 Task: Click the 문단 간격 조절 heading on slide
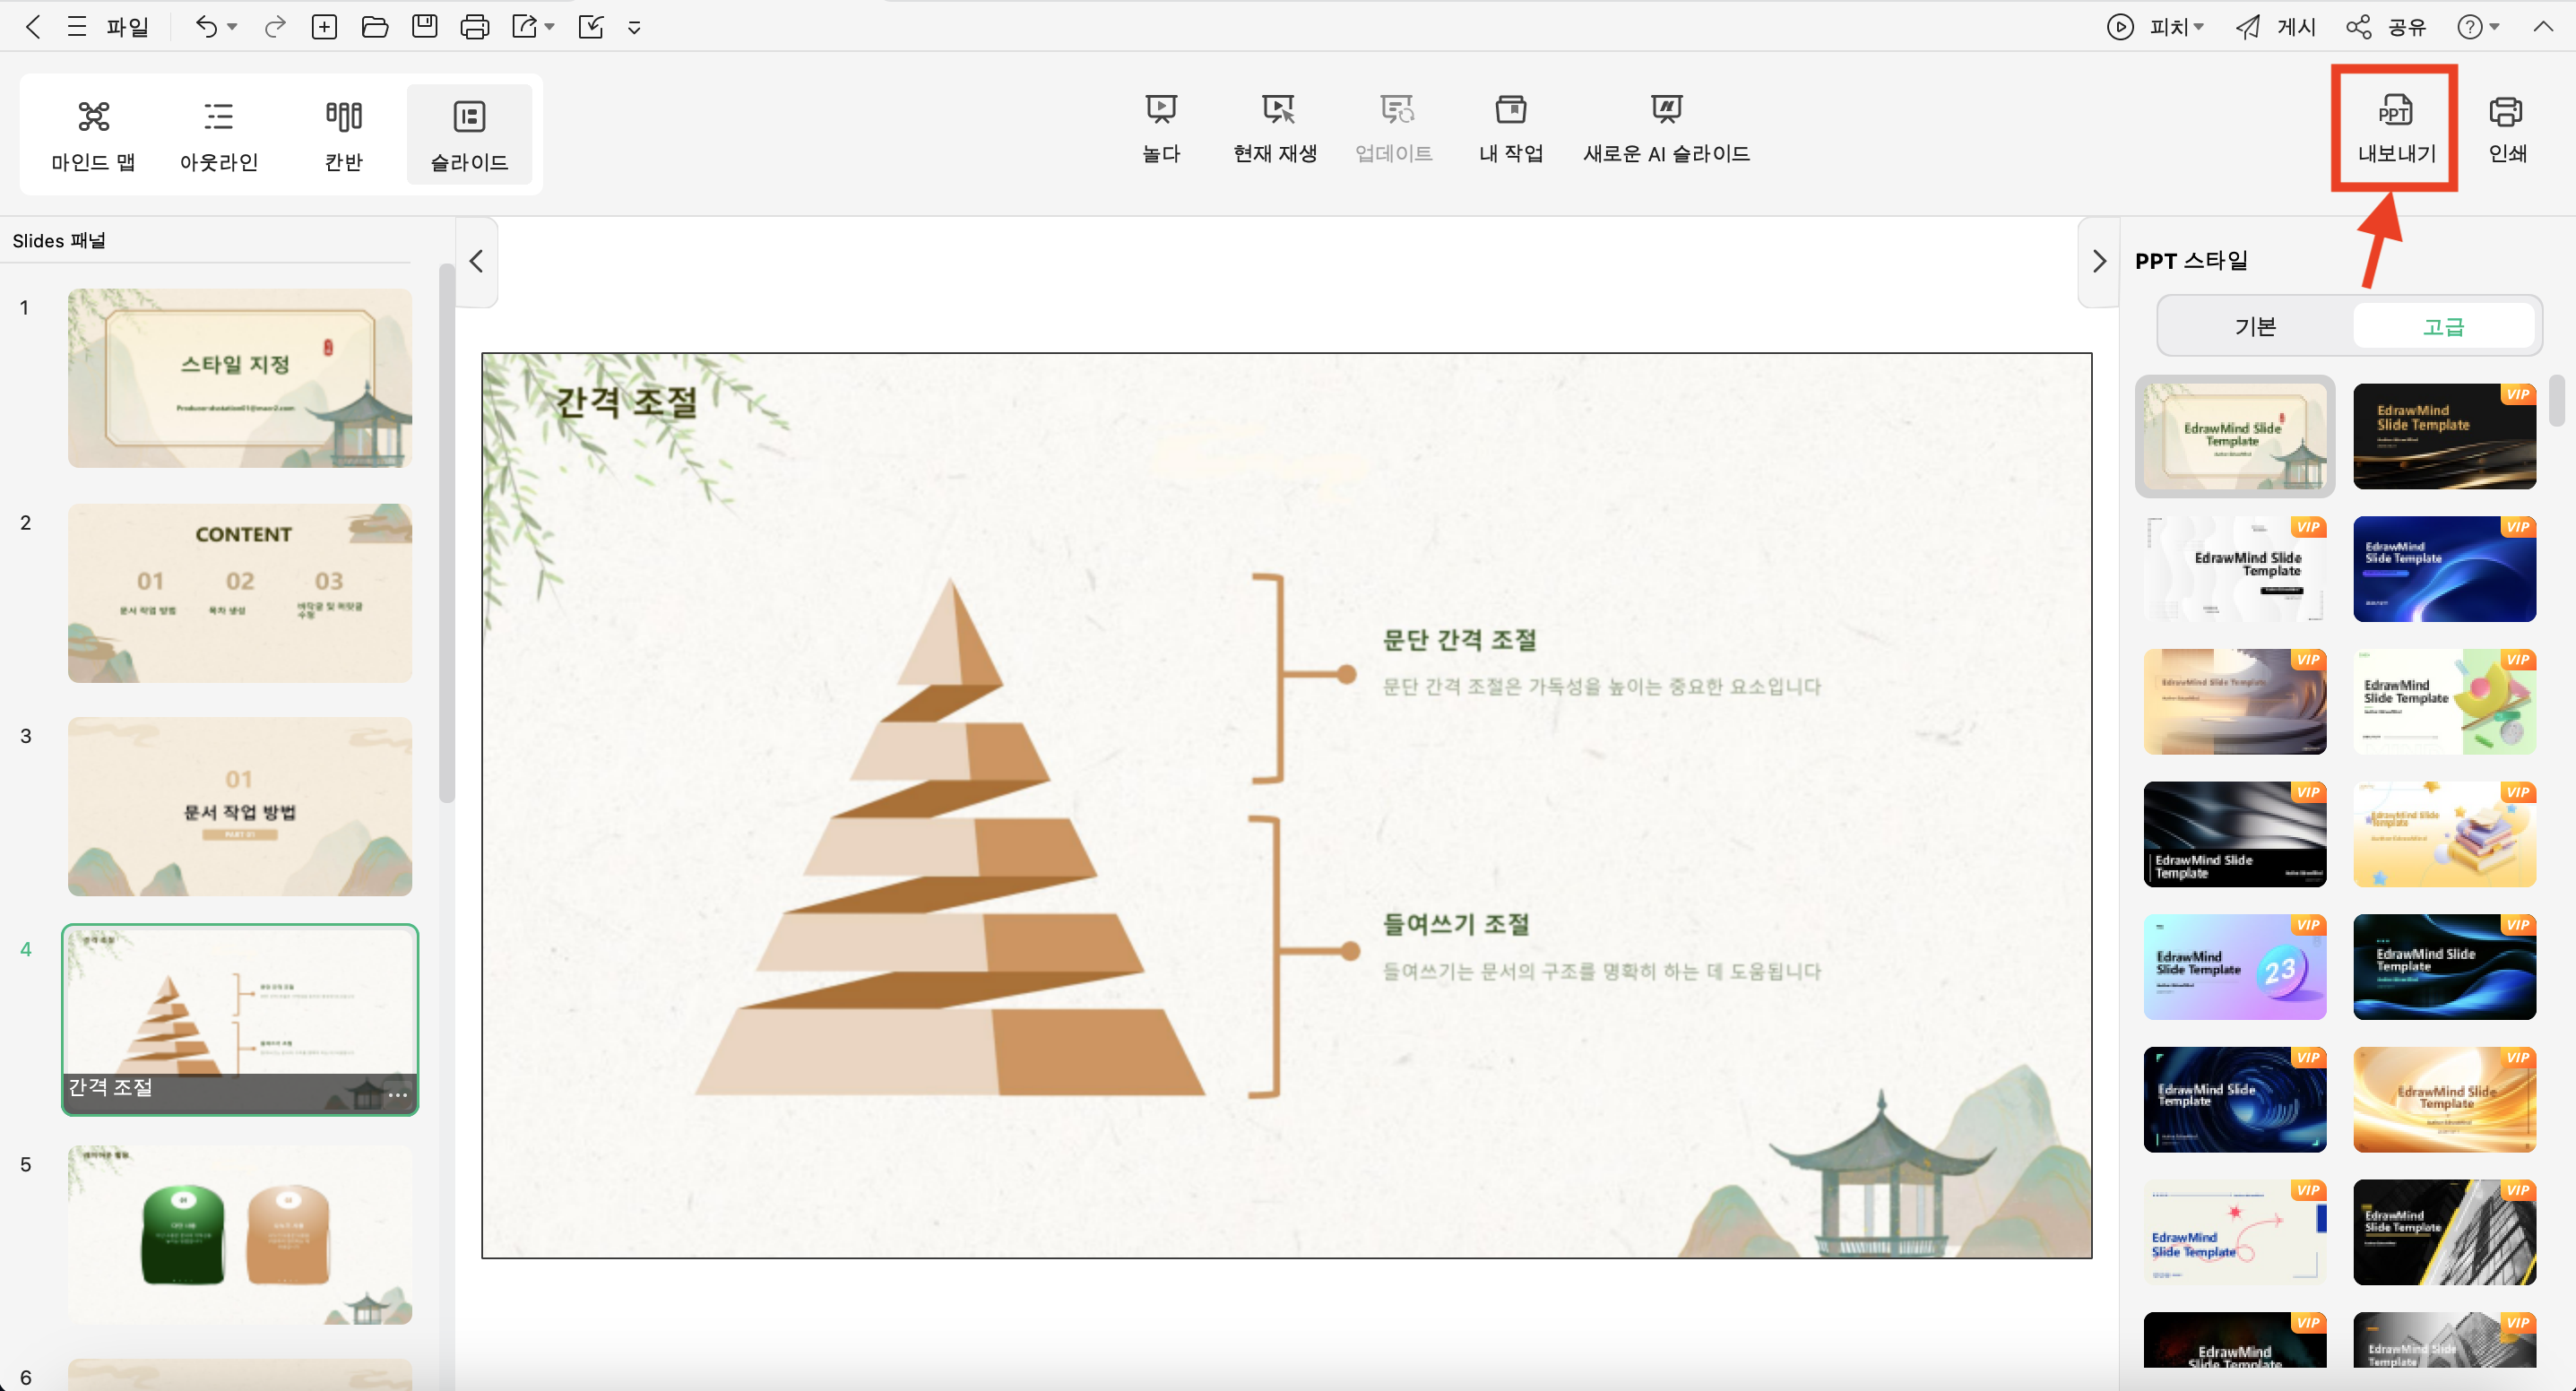1459,640
